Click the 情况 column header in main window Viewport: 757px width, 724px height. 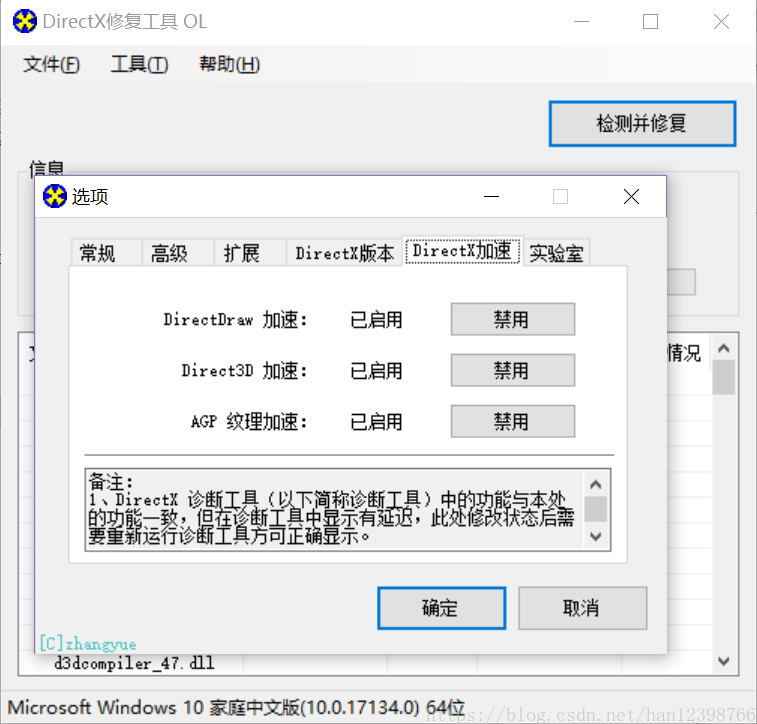pyautogui.click(x=684, y=353)
